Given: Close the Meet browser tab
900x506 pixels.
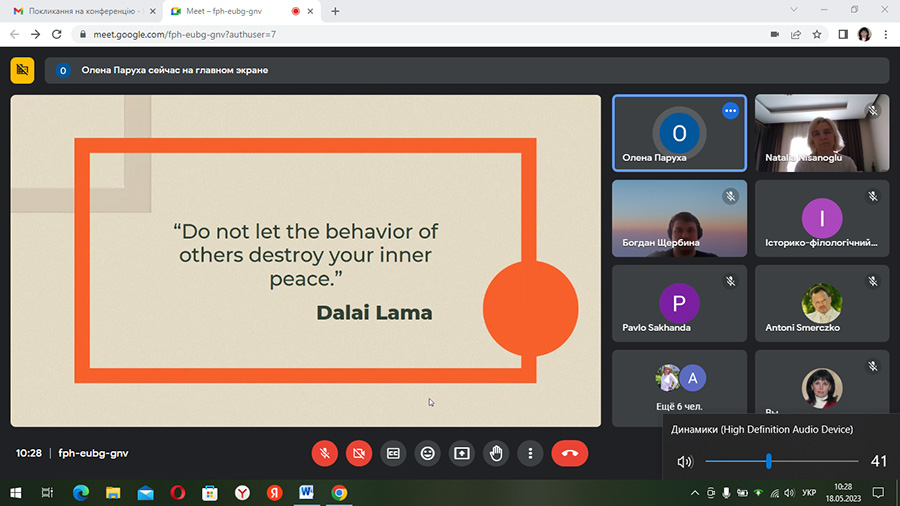Looking at the screenshot, I should pyautogui.click(x=311, y=11).
